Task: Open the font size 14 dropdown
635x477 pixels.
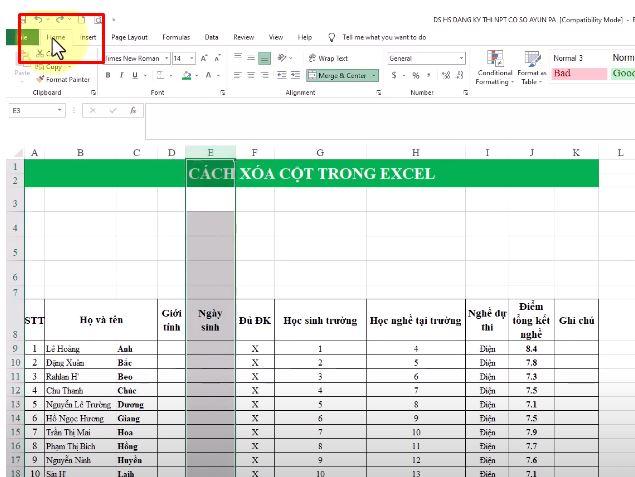Action: (192, 58)
